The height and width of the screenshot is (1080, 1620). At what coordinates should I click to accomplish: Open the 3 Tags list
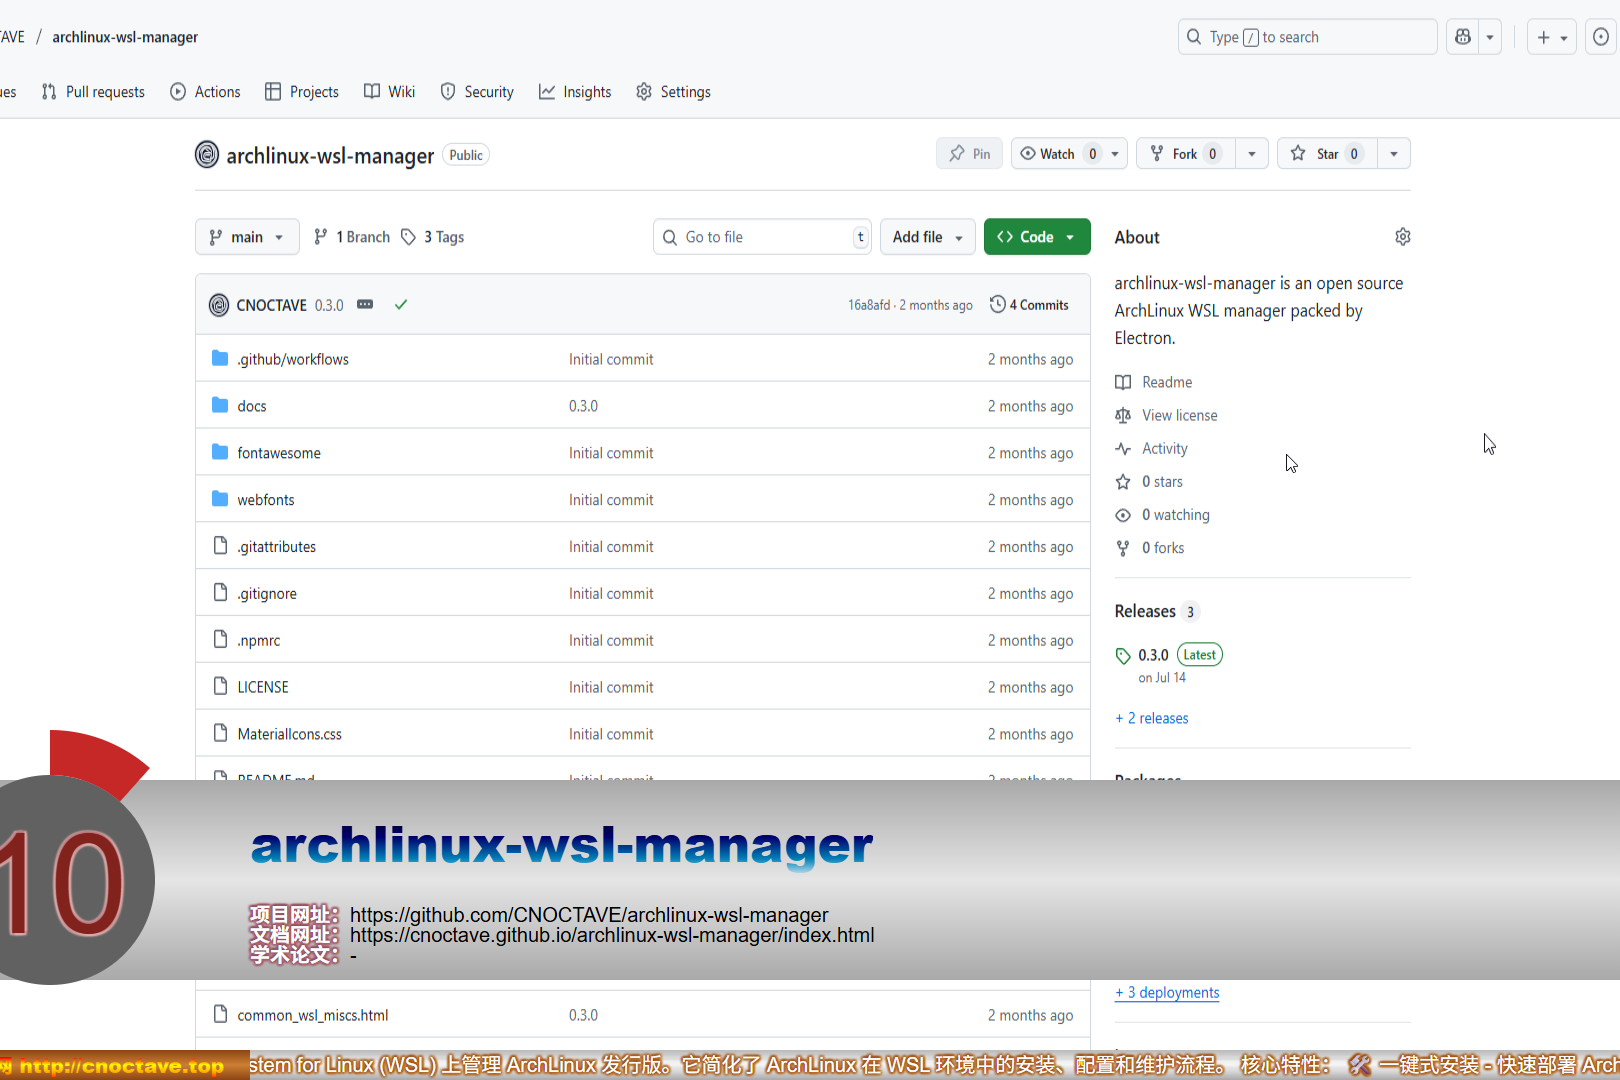click(x=433, y=237)
